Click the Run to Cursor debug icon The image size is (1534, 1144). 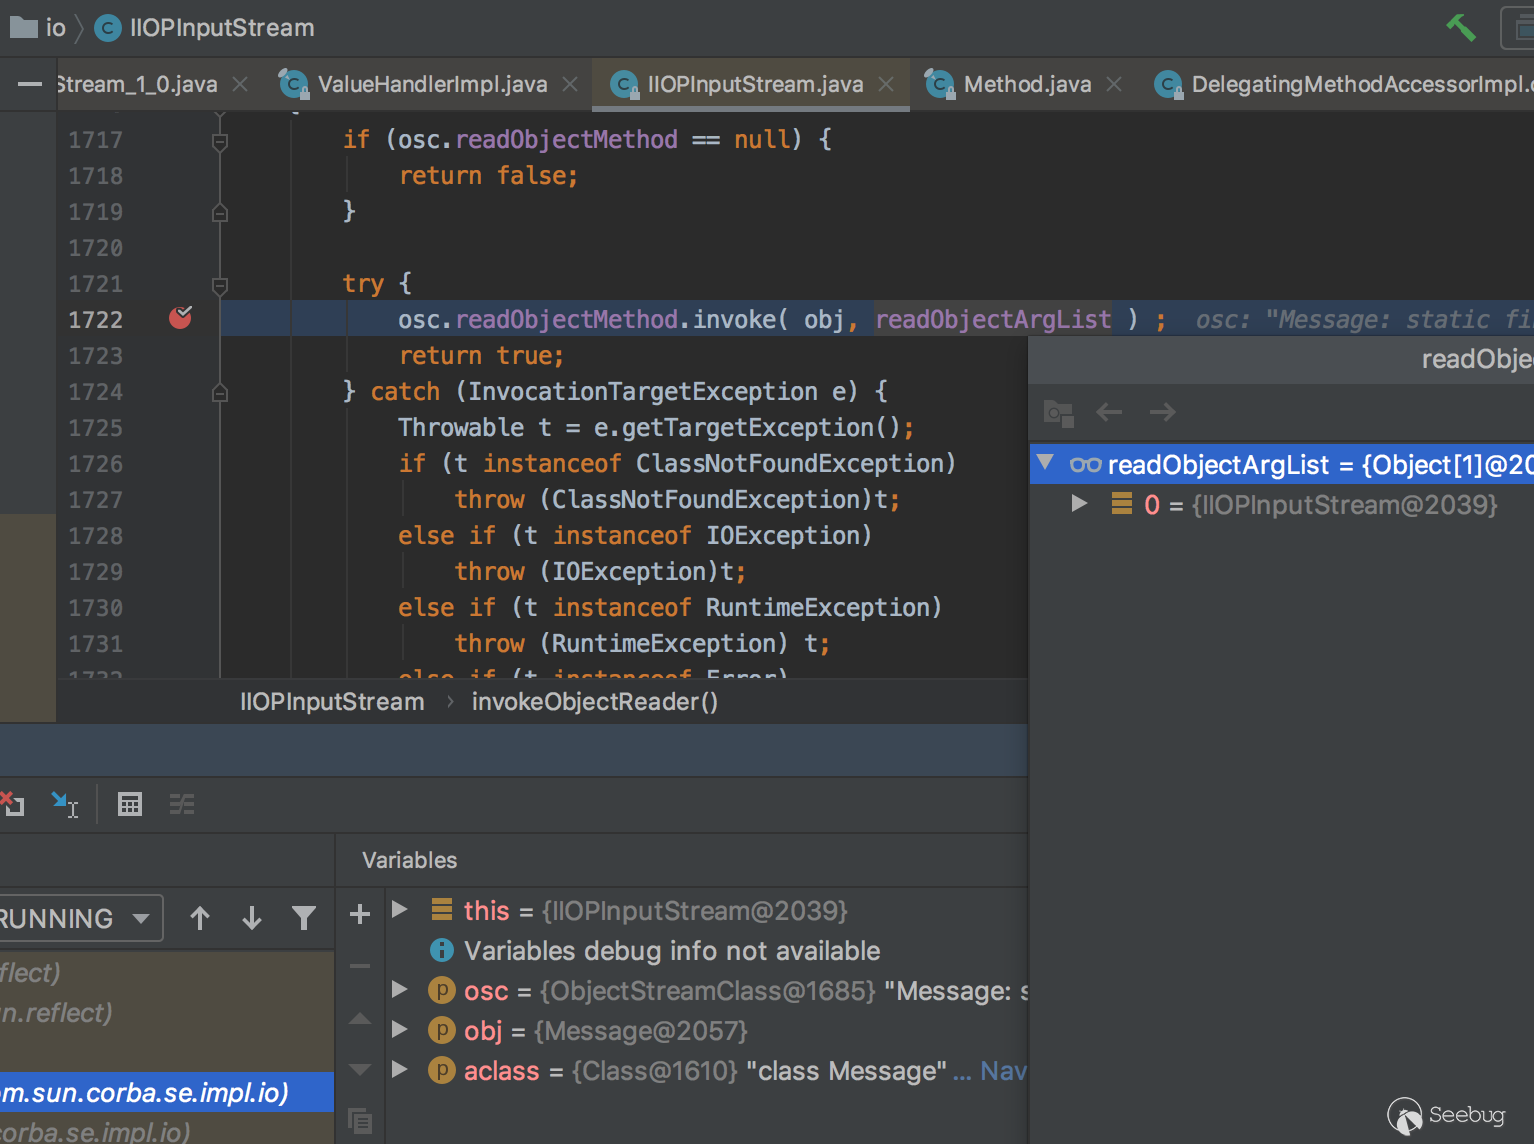[65, 804]
